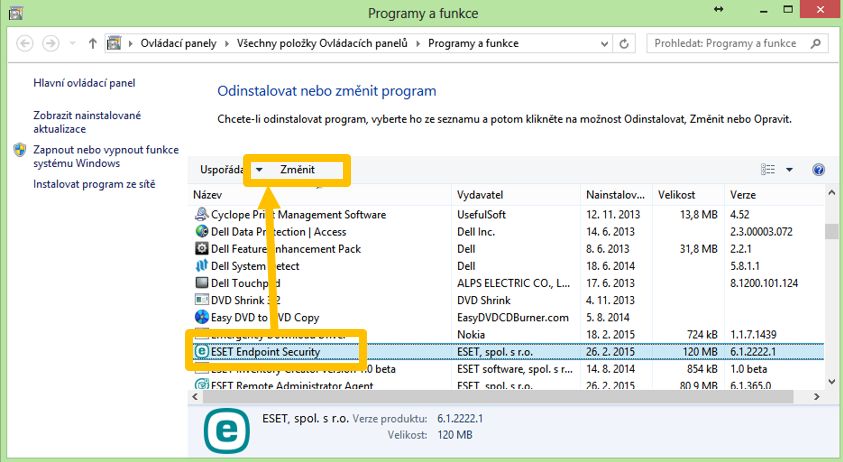
Task: Select Cyclope Print Management Software icon
Action: pos(202,214)
